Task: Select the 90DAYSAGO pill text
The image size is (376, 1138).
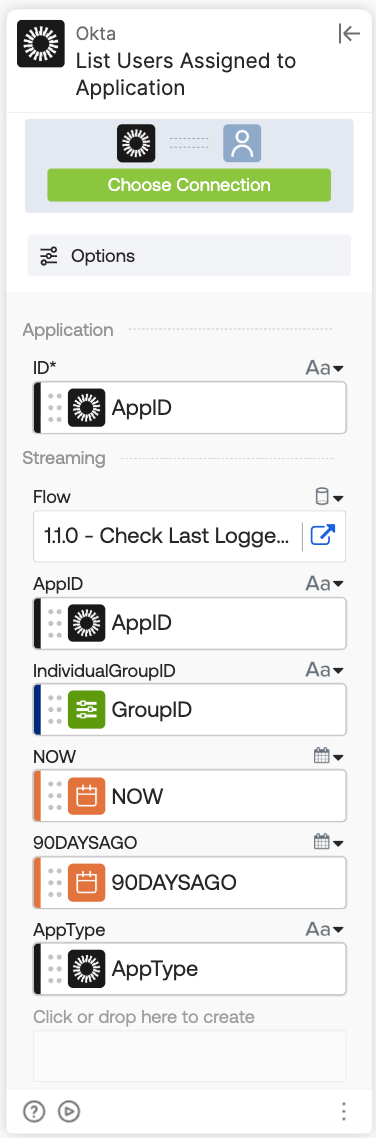Action: pos(174,883)
